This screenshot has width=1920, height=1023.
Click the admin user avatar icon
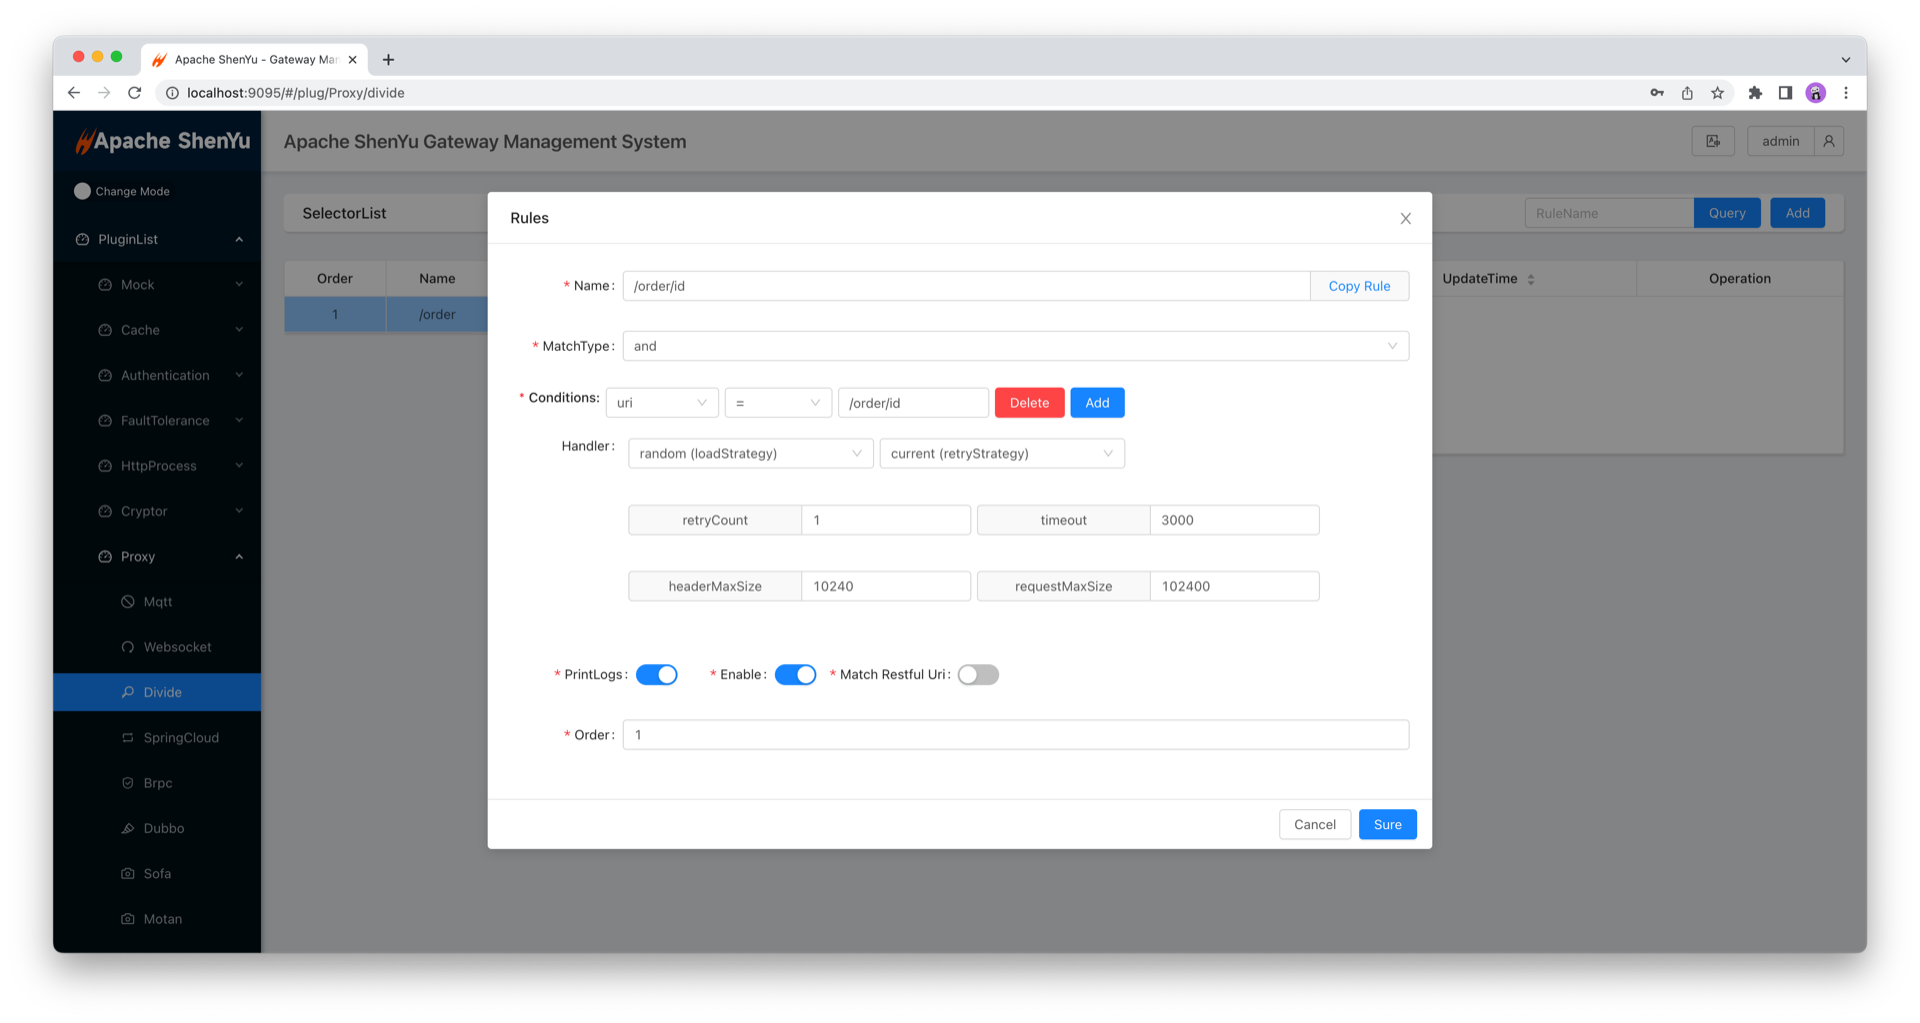click(1828, 141)
